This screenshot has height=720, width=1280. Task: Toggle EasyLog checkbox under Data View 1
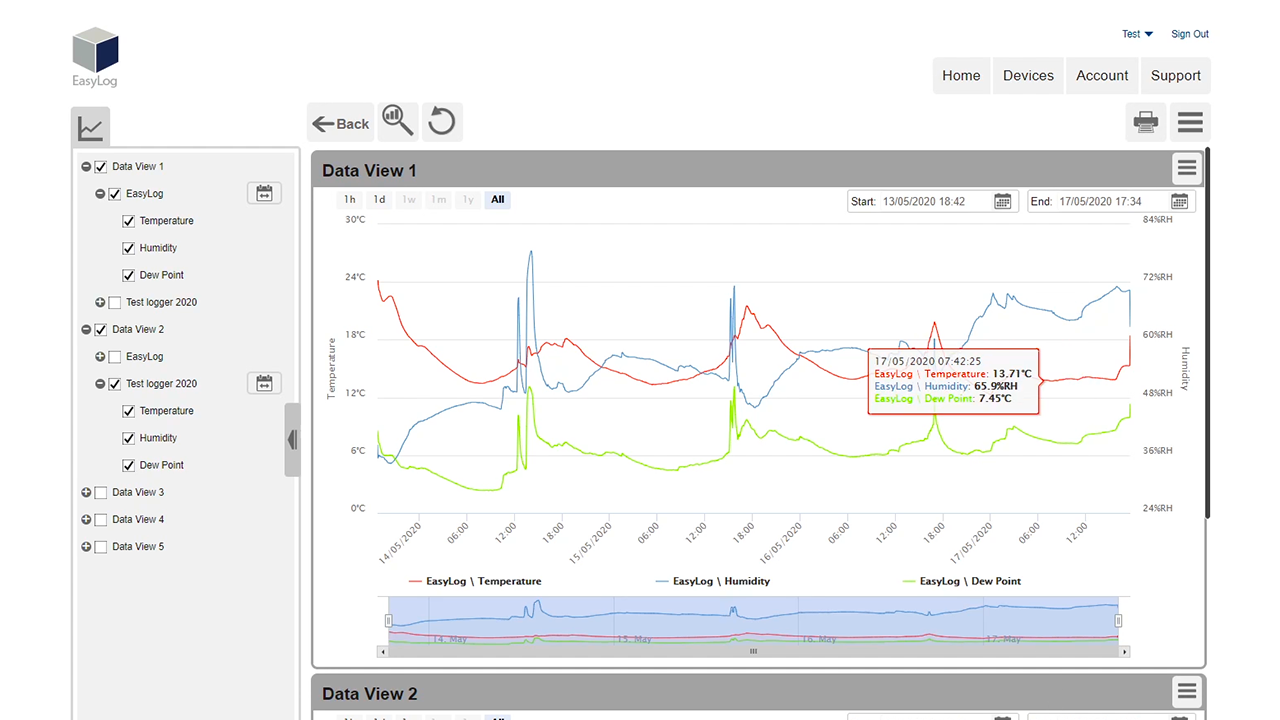[115, 194]
